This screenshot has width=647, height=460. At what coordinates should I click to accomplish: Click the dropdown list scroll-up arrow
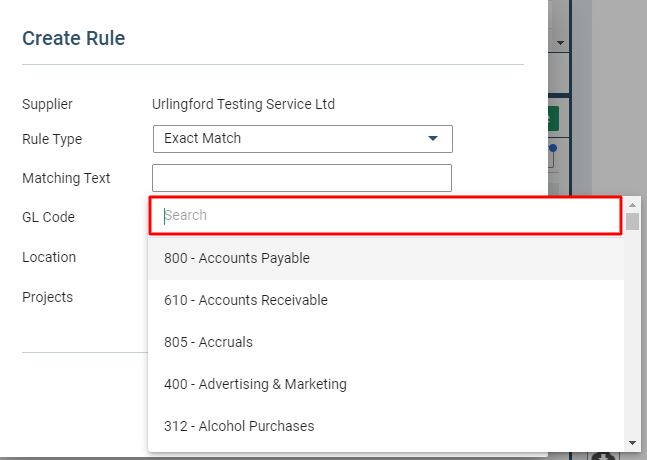coord(632,205)
